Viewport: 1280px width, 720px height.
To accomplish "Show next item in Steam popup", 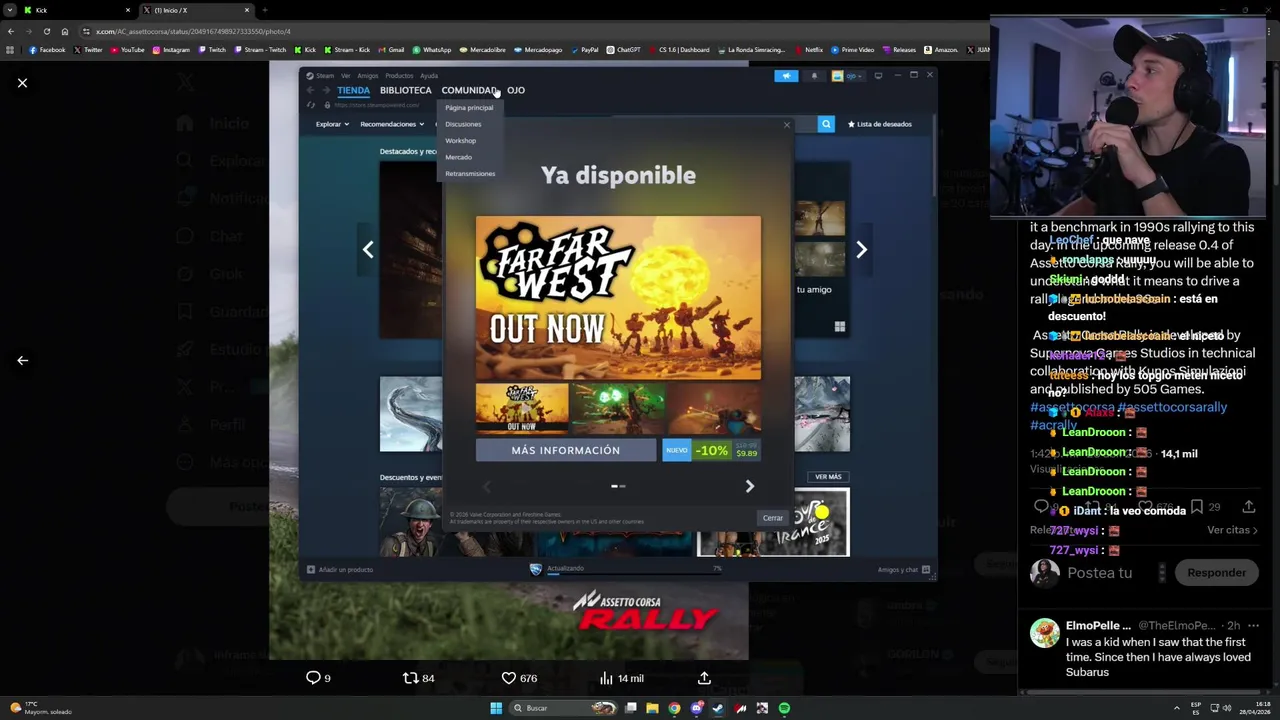I will 749,486.
